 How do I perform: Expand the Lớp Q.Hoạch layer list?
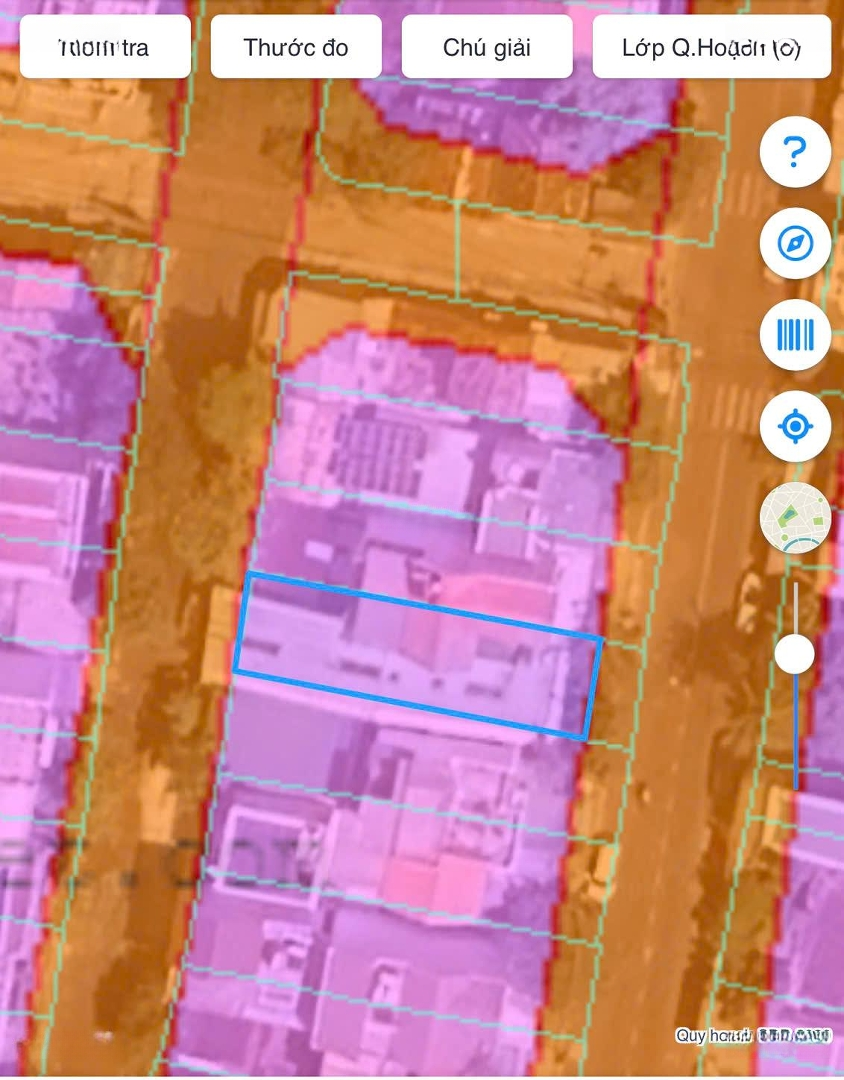[x=711, y=47]
